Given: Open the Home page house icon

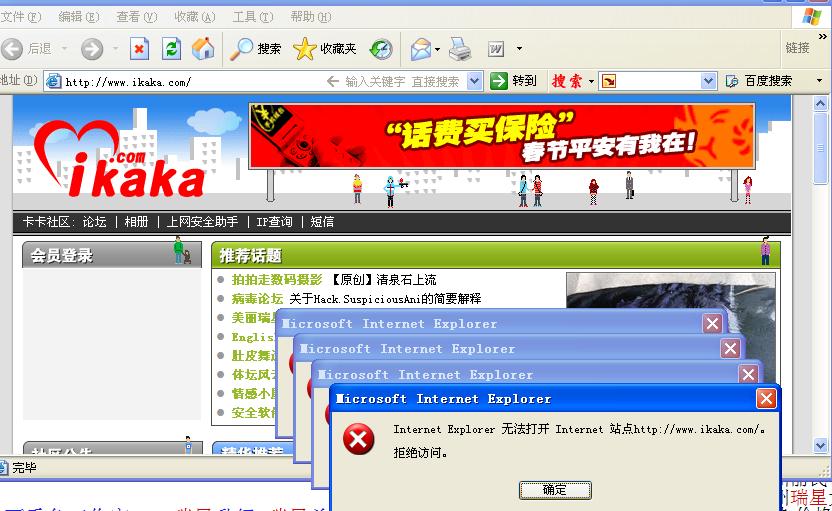Looking at the screenshot, I should tap(203, 49).
